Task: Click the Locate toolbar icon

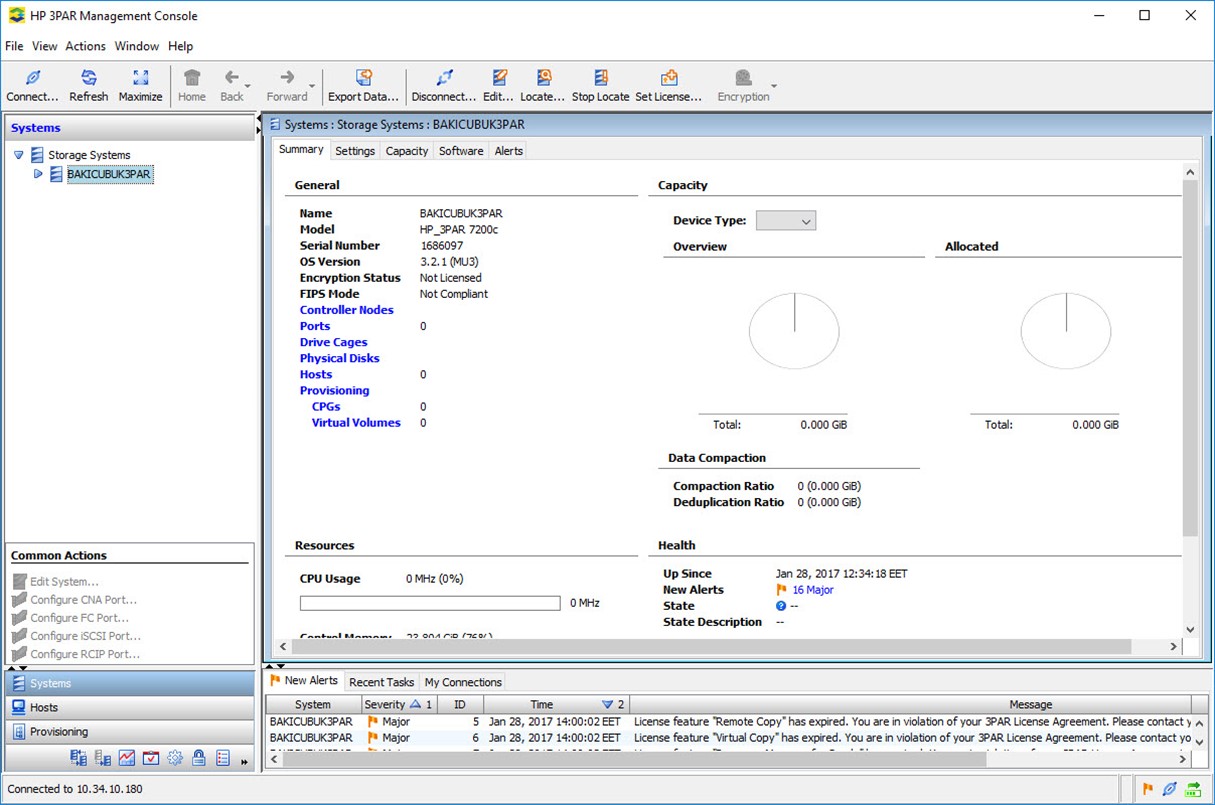Action: click(x=544, y=78)
